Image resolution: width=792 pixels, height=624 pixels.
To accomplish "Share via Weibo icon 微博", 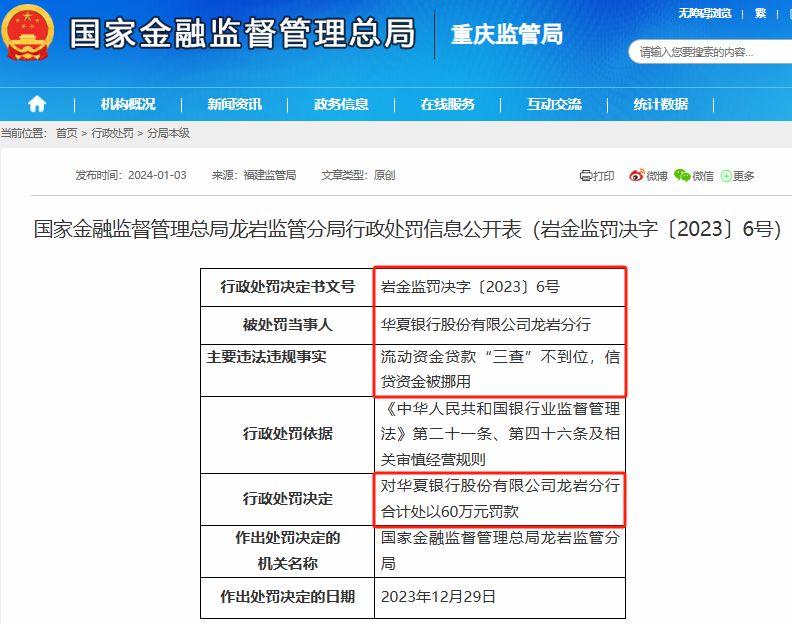I will (649, 175).
